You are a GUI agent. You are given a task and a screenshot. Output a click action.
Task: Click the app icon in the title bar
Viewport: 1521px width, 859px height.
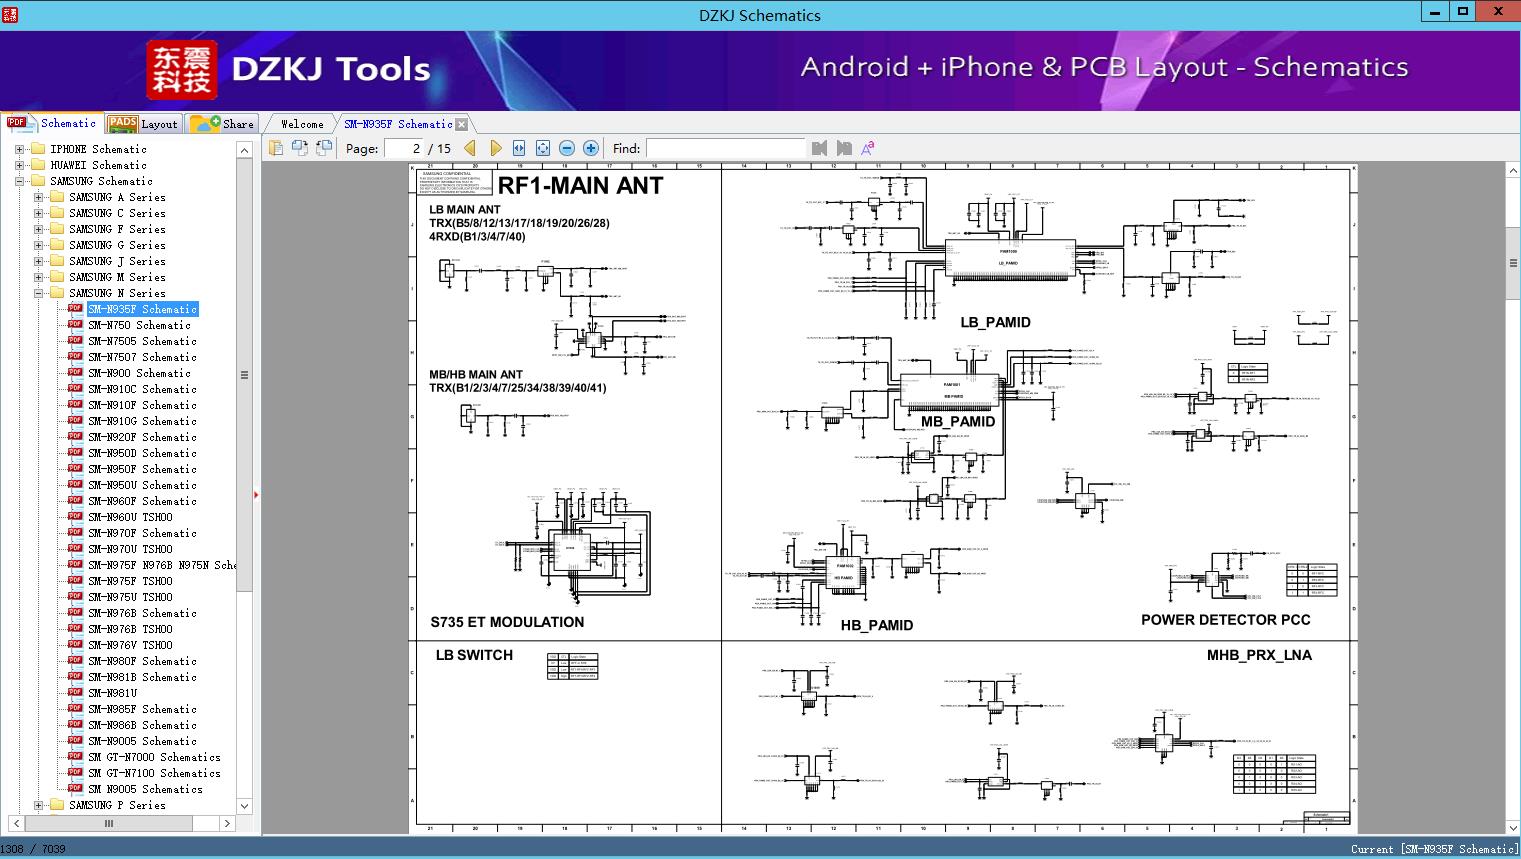pyautogui.click(x=10, y=14)
